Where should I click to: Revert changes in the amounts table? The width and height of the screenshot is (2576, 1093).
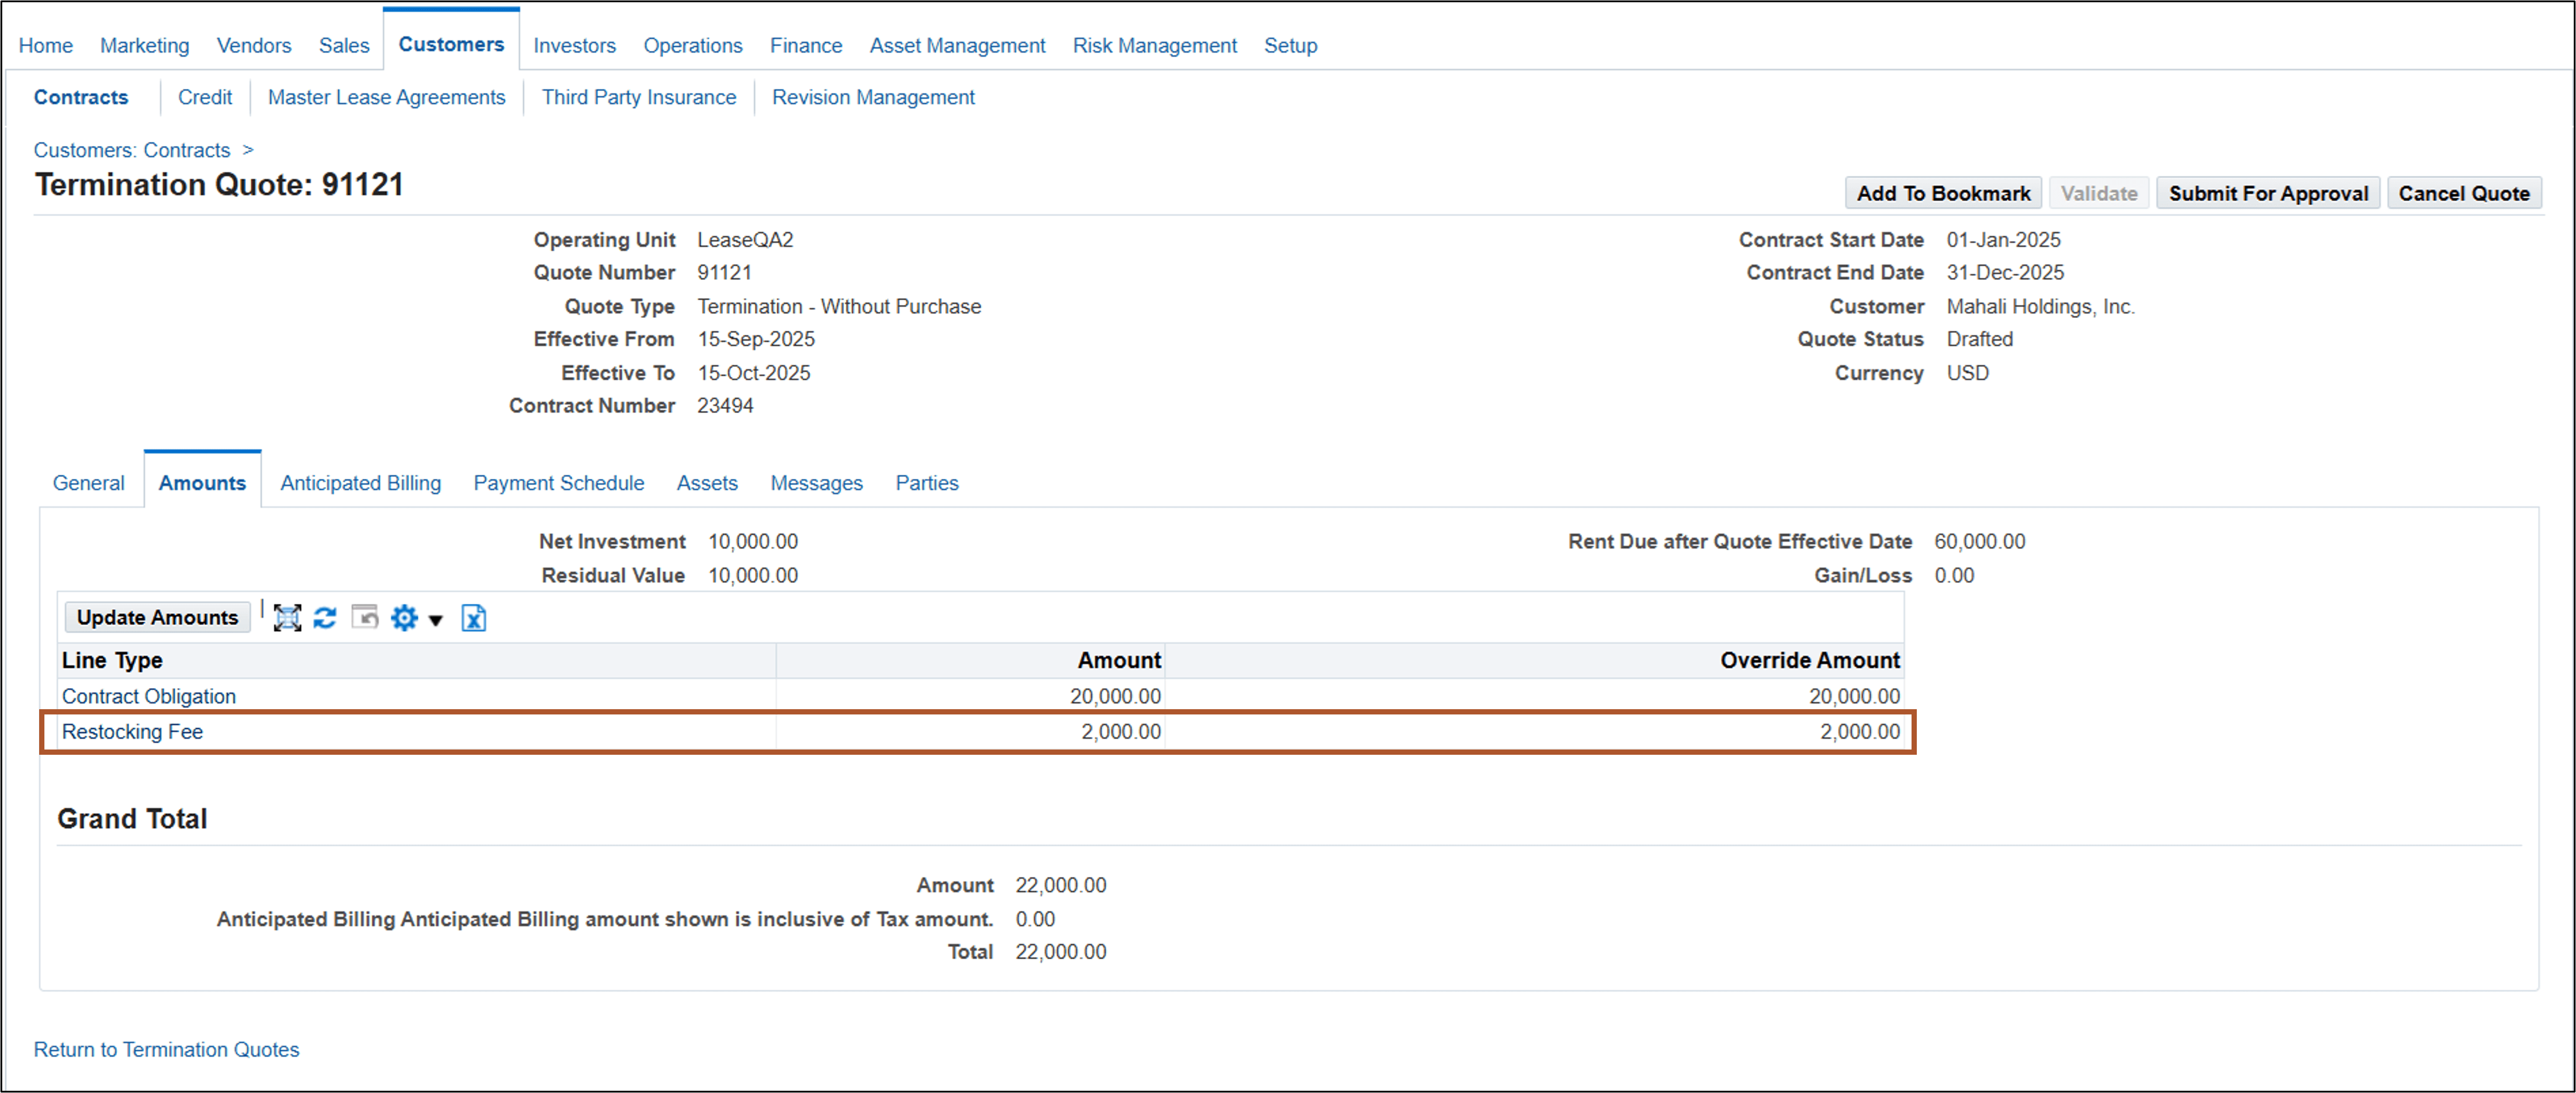364,618
